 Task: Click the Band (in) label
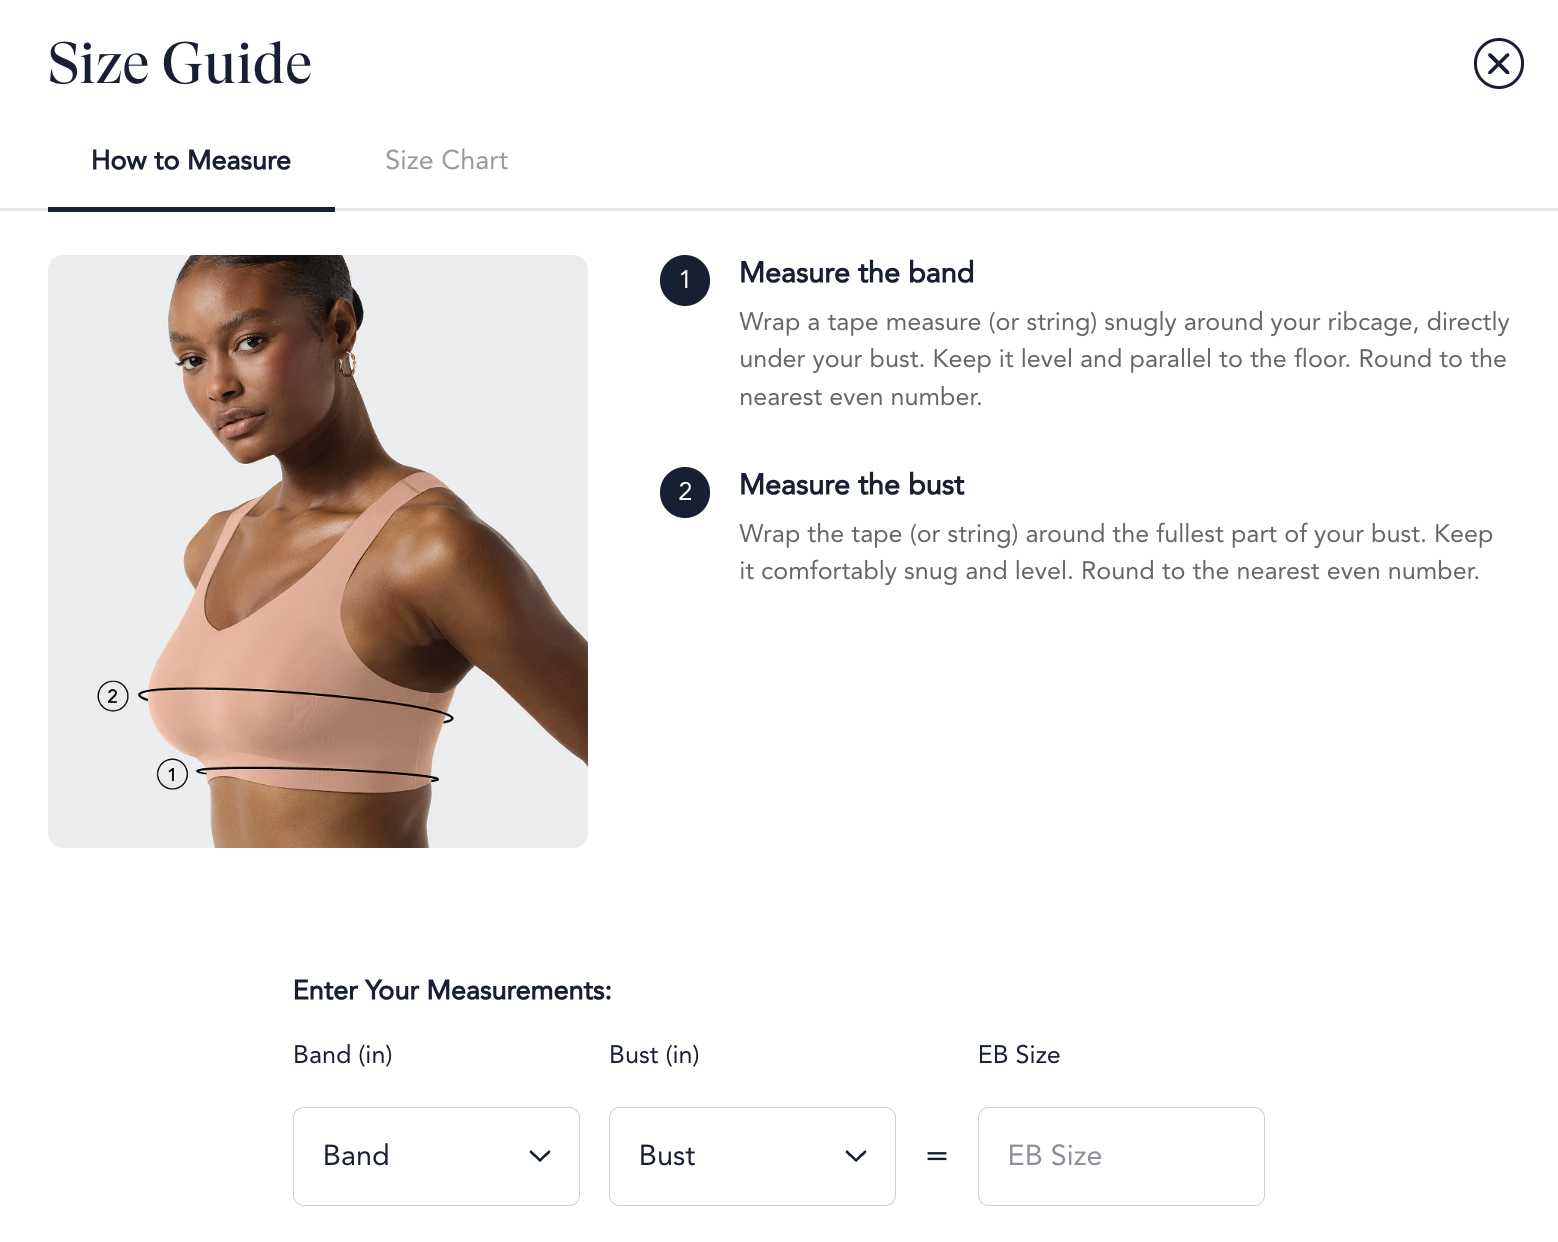(343, 1055)
